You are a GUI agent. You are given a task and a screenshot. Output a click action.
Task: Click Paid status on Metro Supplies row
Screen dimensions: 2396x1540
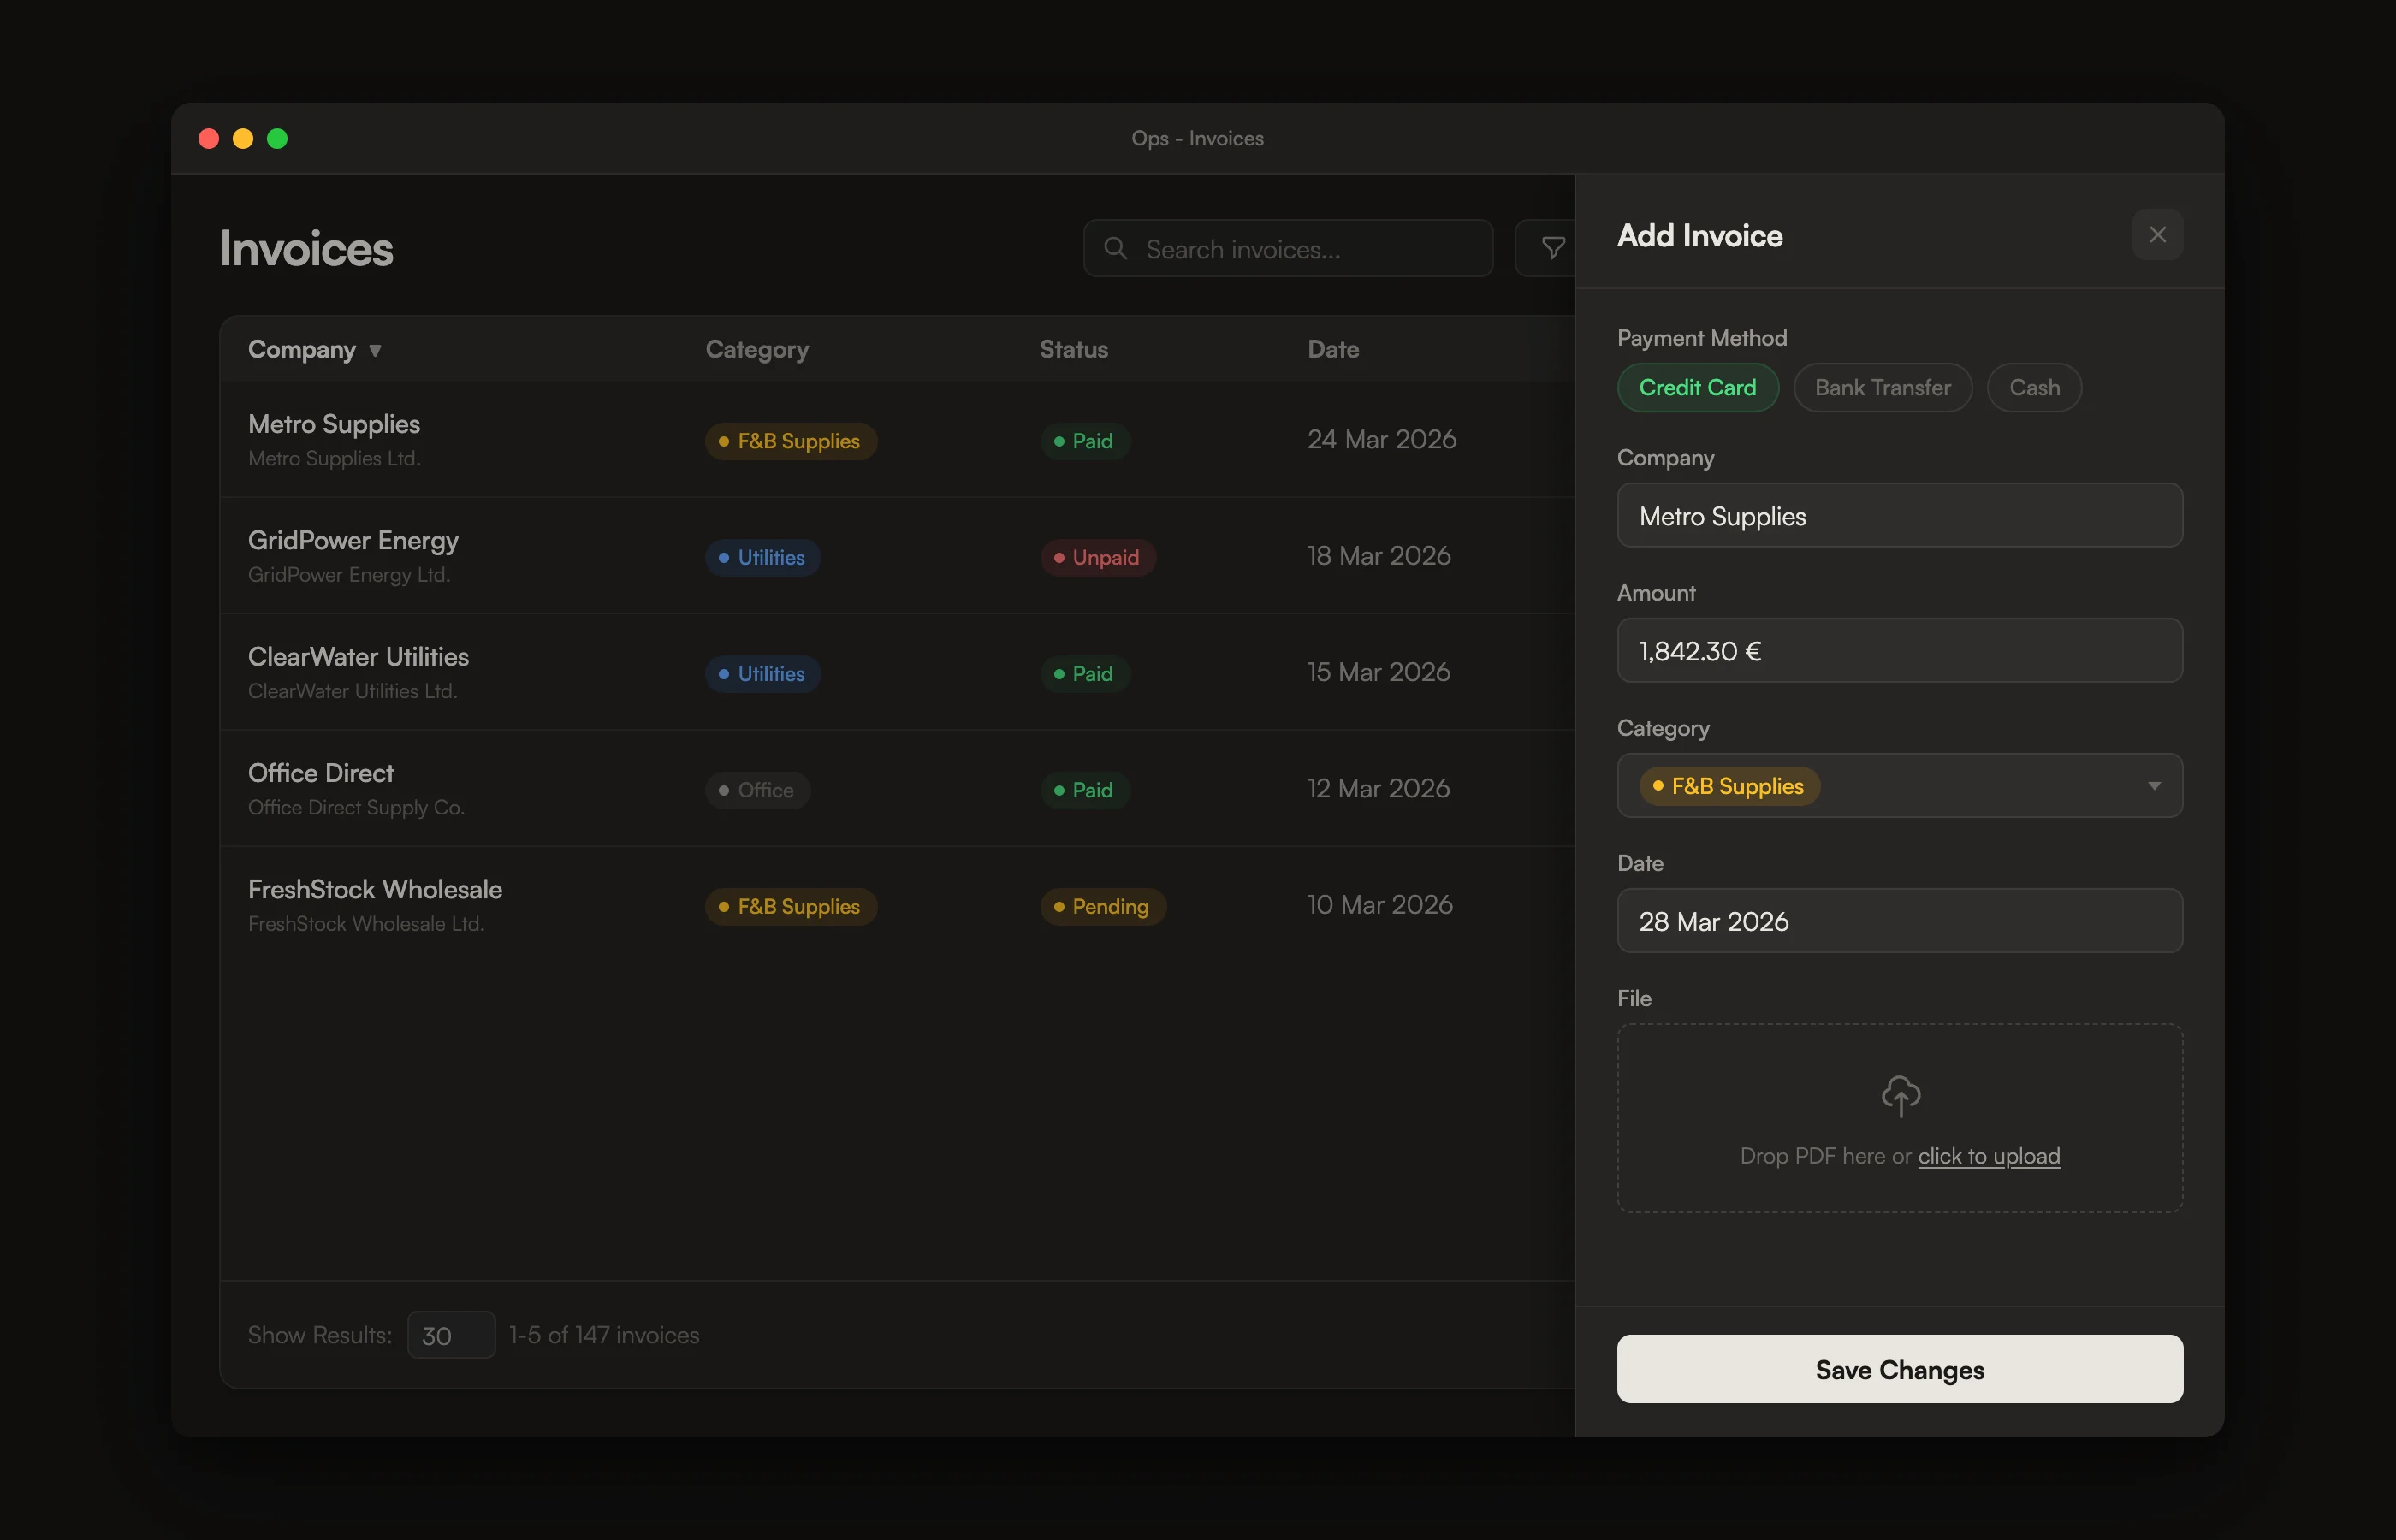(x=1084, y=441)
